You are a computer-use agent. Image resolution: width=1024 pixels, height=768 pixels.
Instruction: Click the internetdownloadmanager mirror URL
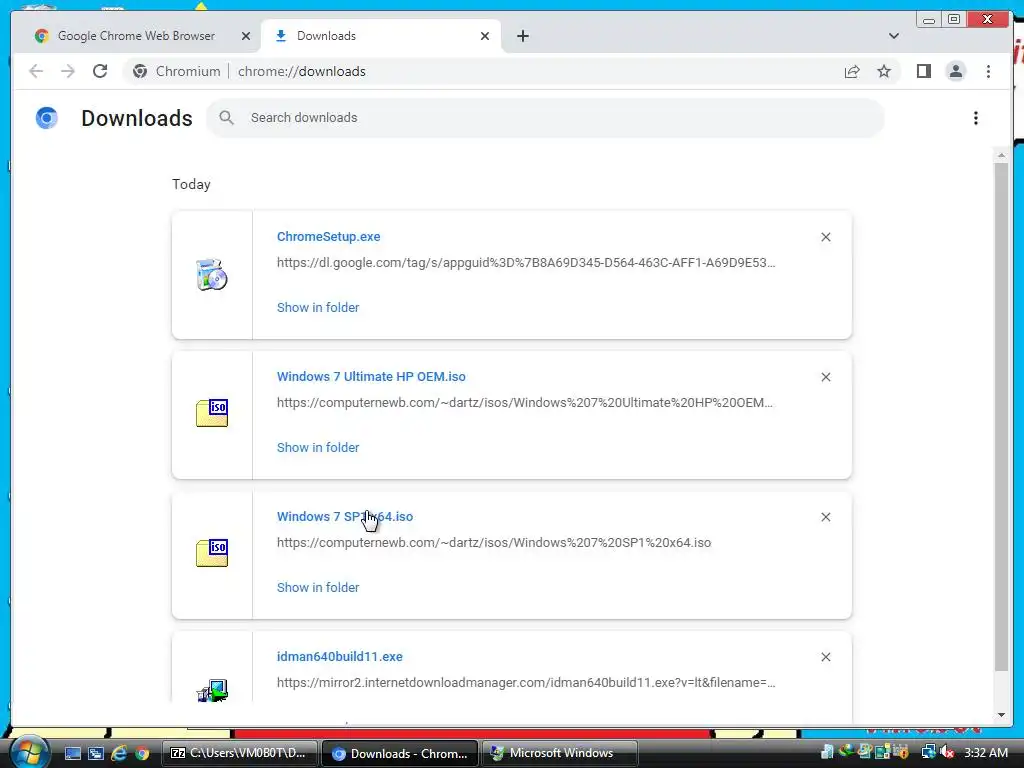(526, 682)
